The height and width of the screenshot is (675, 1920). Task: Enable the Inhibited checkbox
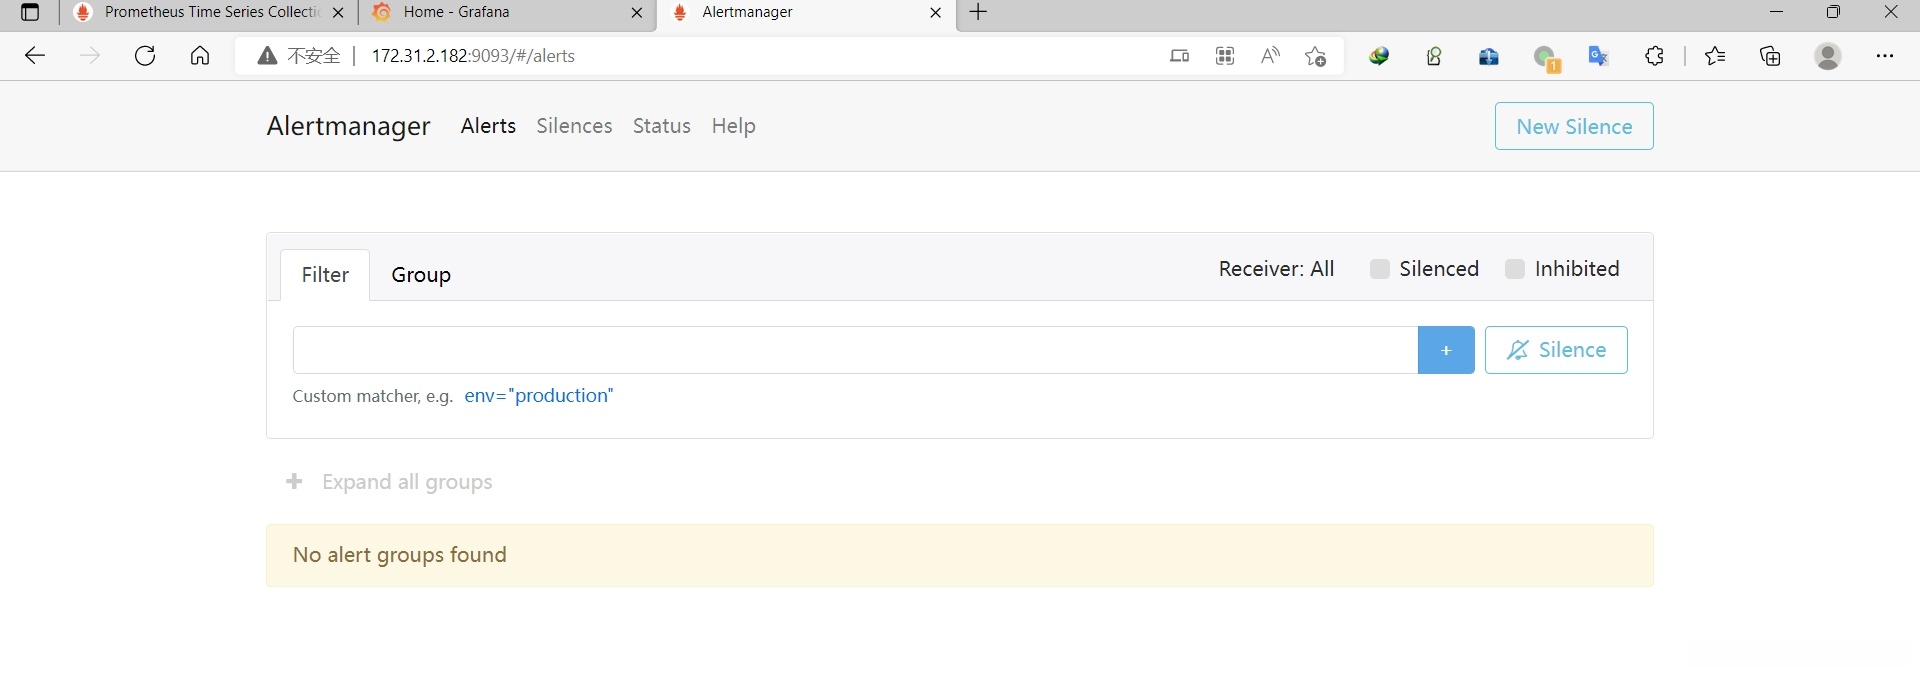tap(1515, 269)
